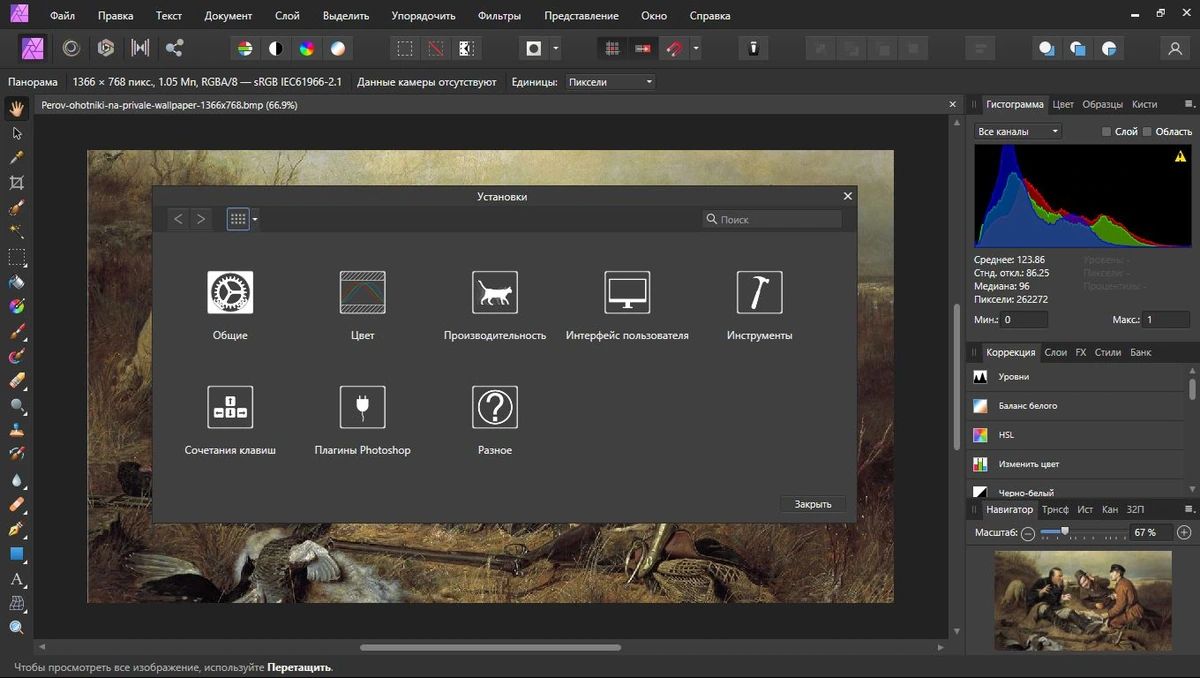Switch to the Образцы tab

1103,104
